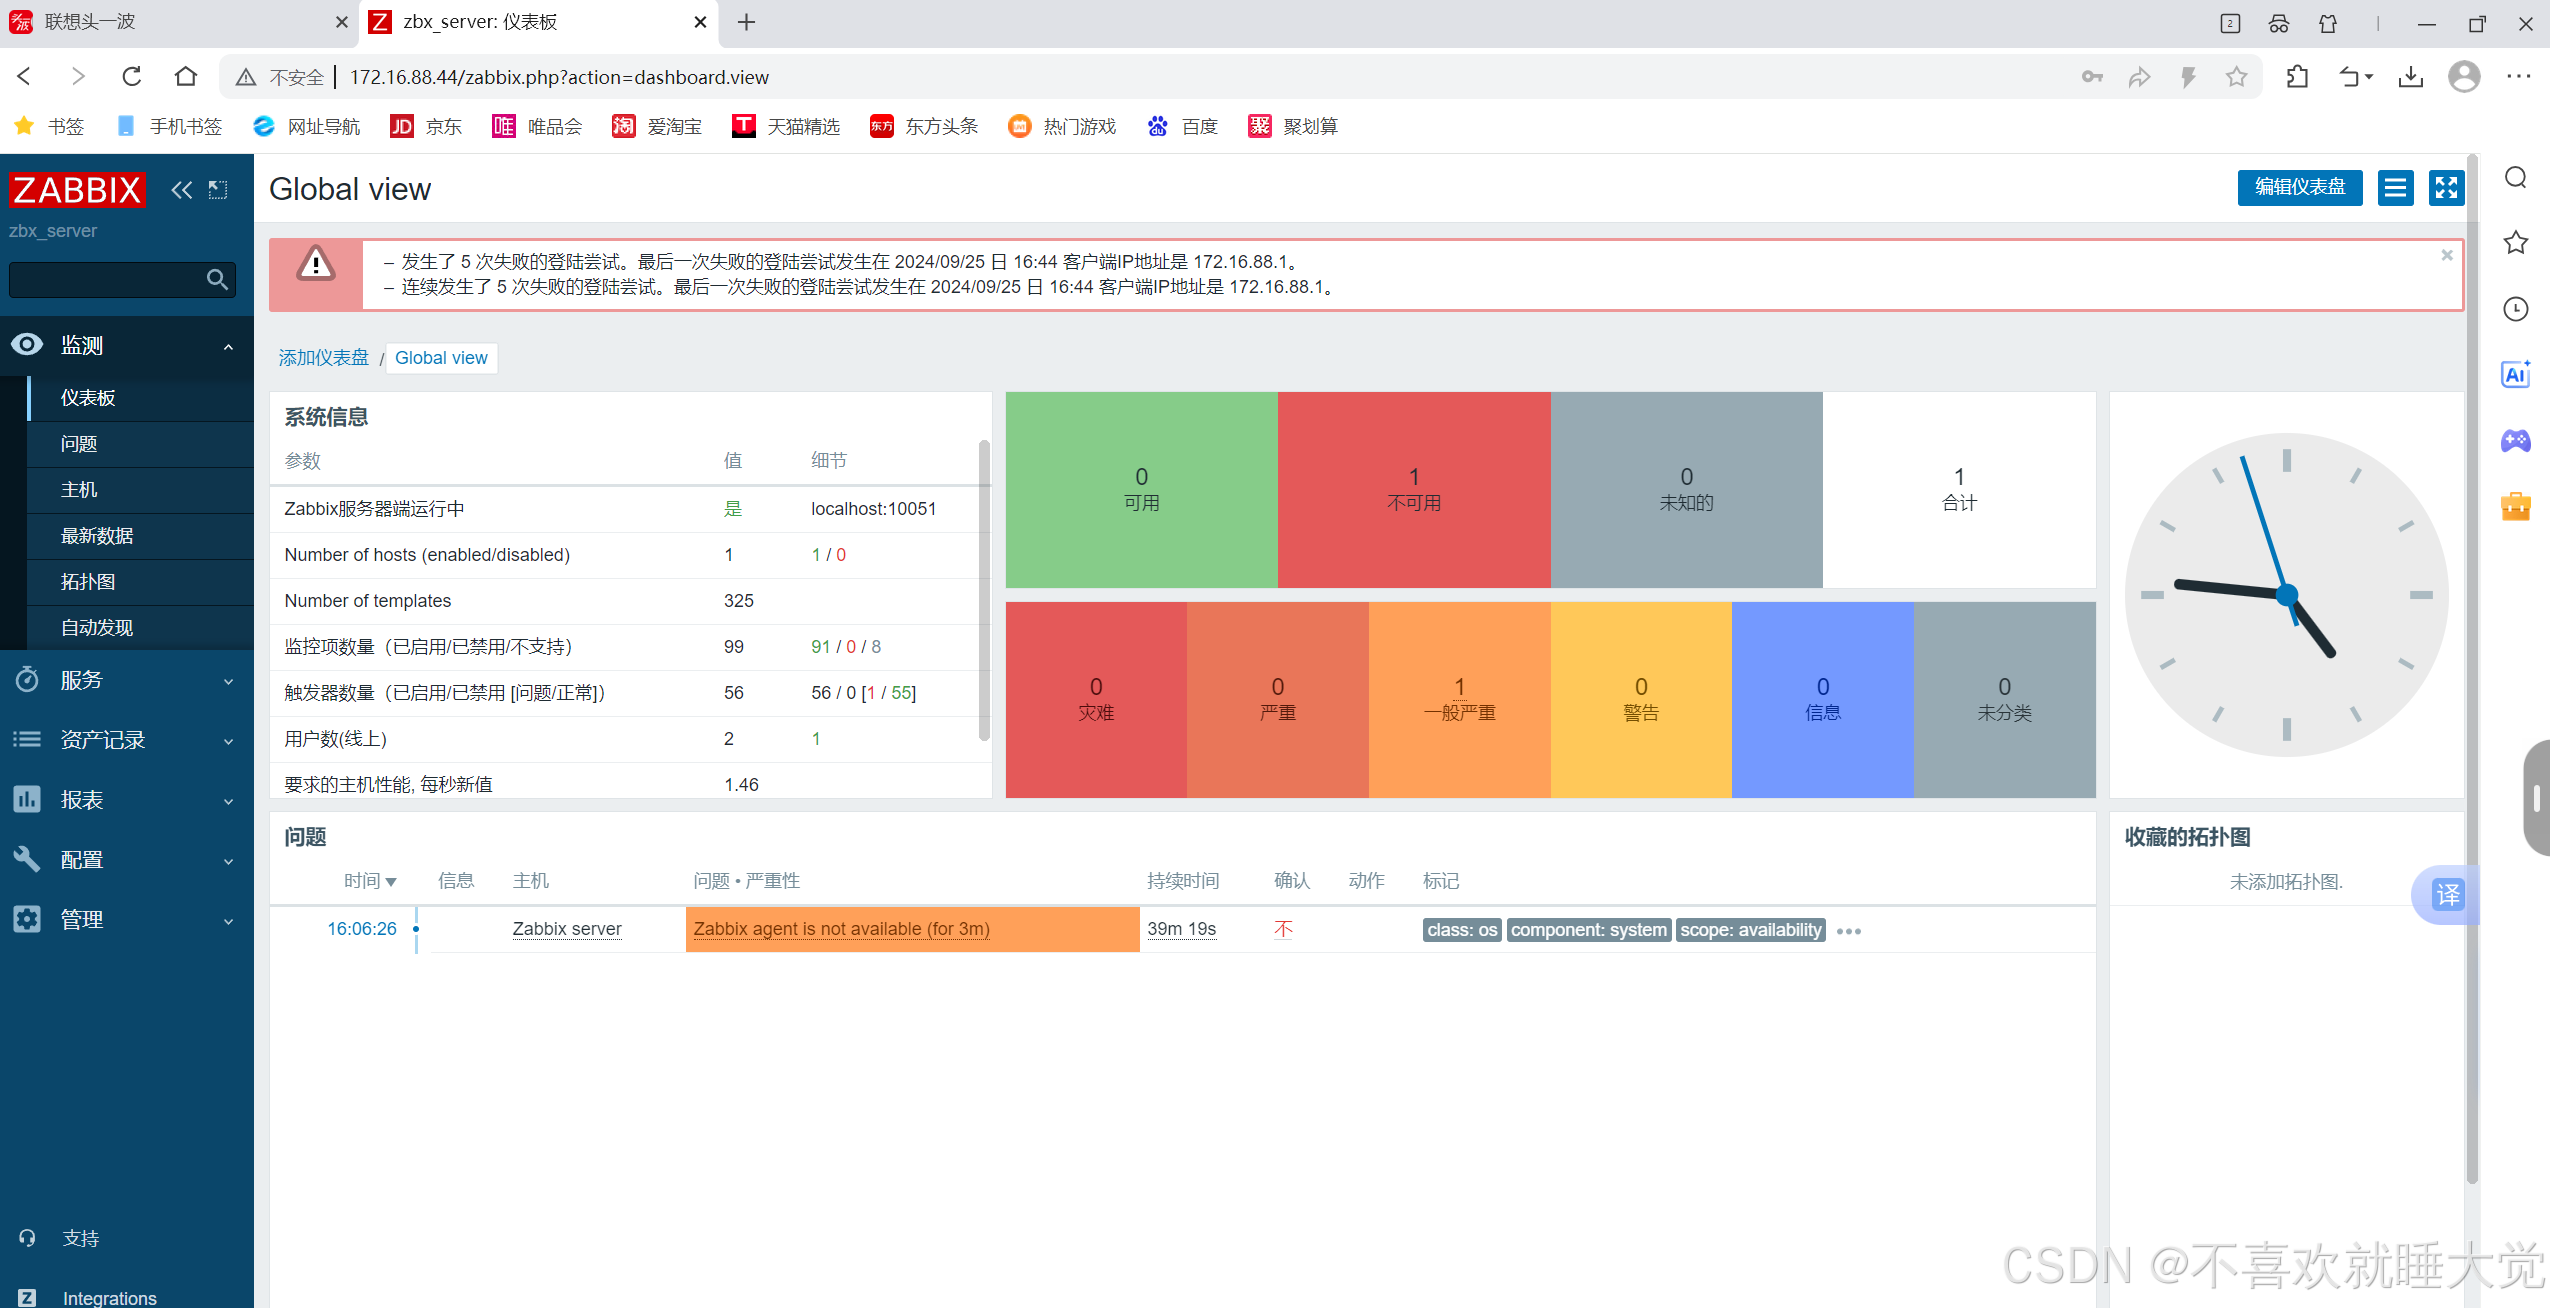Open the 'Zabbix agent is not available' problem
Image resolution: width=2550 pixels, height=1308 pixels.
(x=842, y=929)
